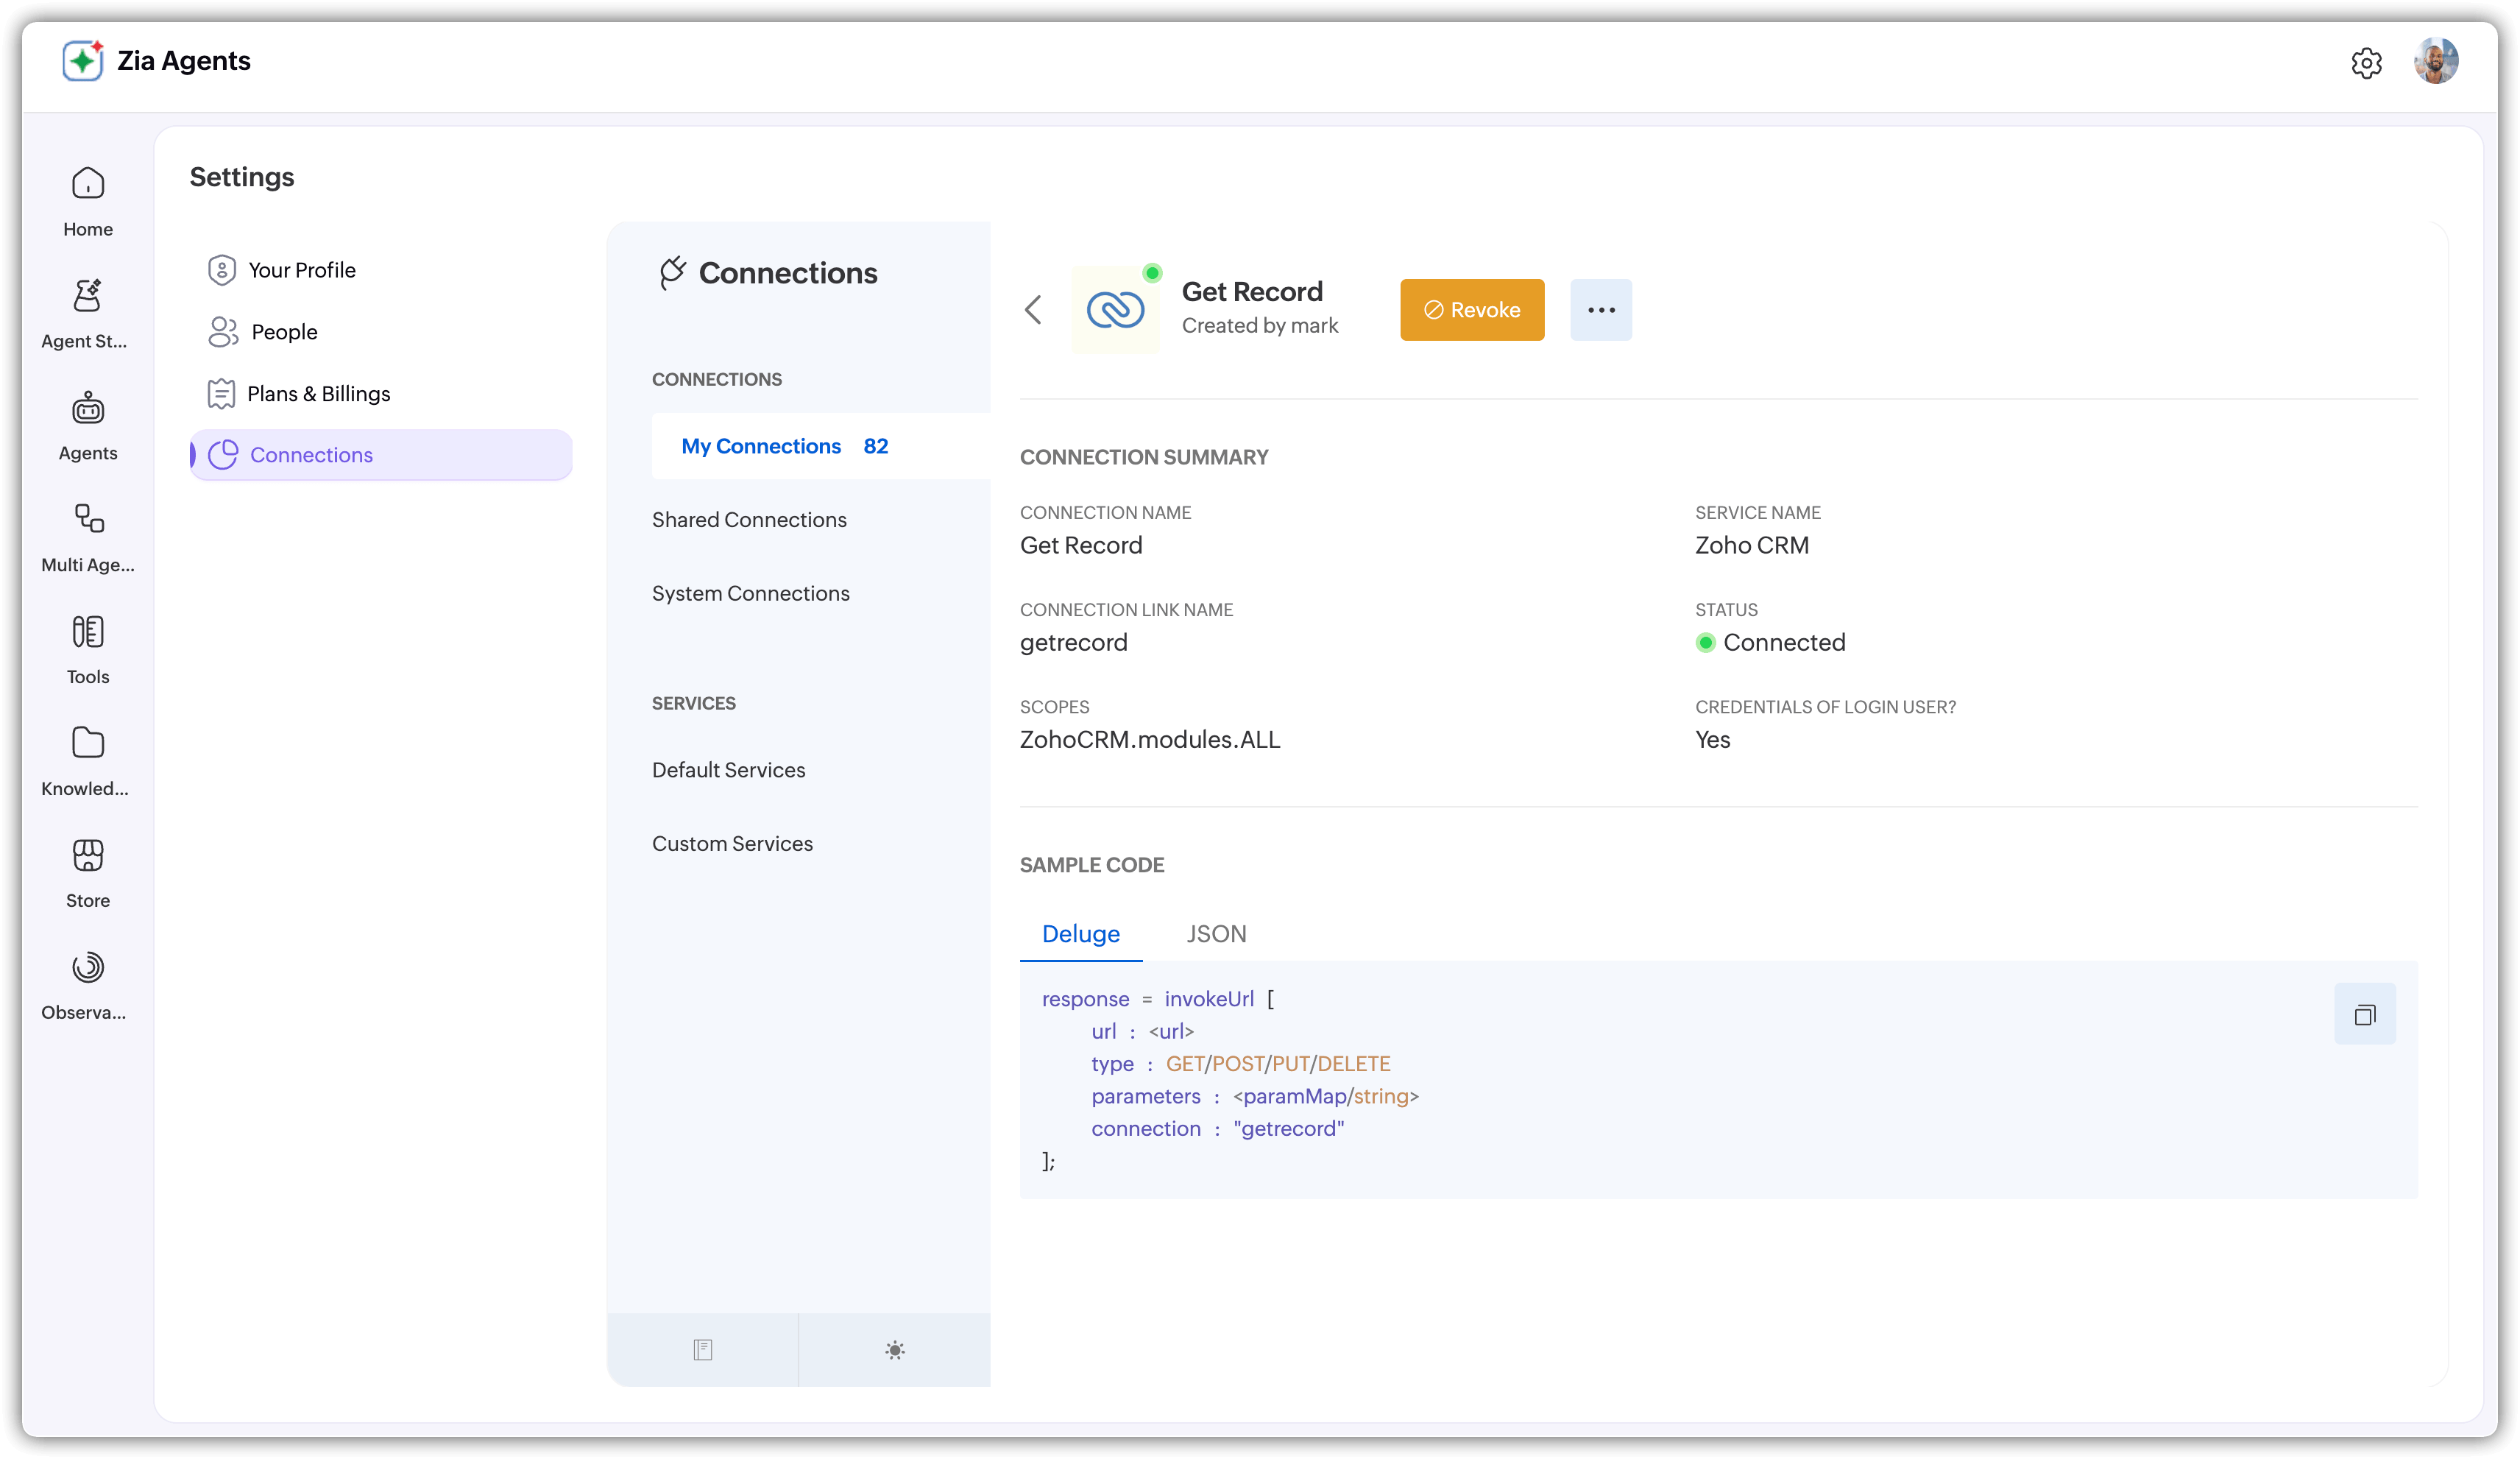2520x1459 pixels.
Task: Open the Tools sidebar icon
Action: click(x=88, y=648)
